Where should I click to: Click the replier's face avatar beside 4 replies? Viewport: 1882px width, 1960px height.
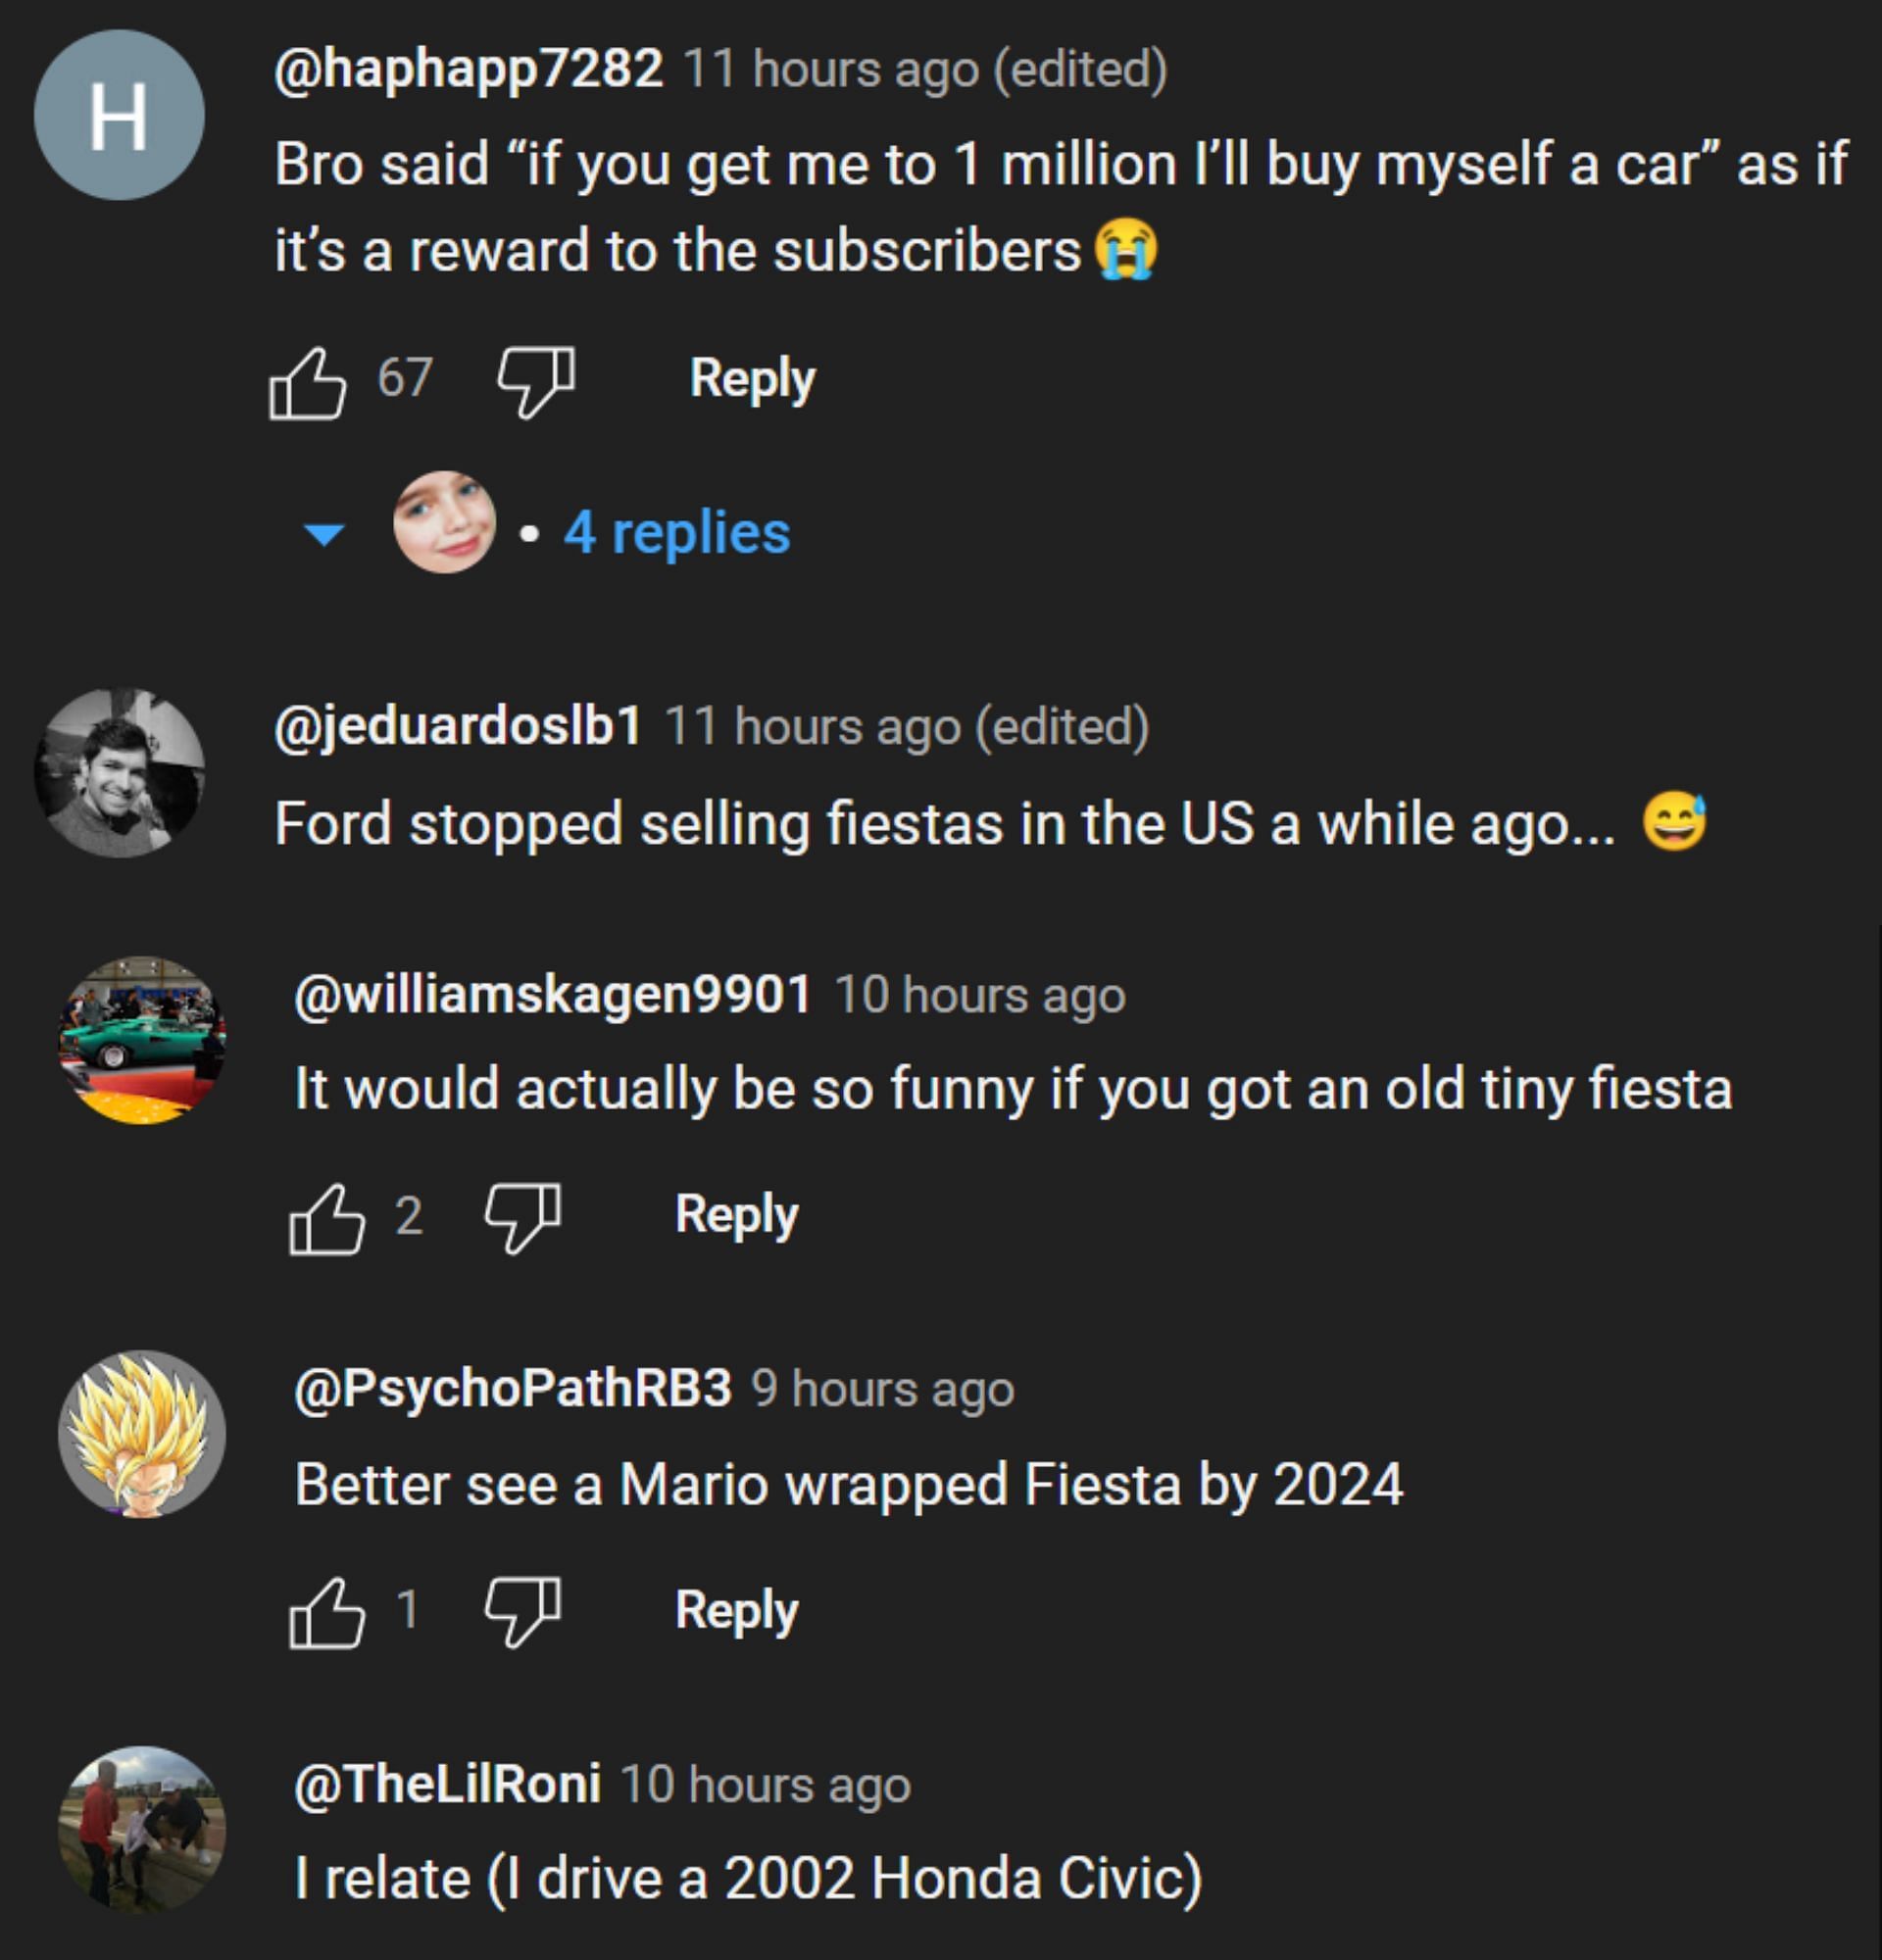(444, 522)
